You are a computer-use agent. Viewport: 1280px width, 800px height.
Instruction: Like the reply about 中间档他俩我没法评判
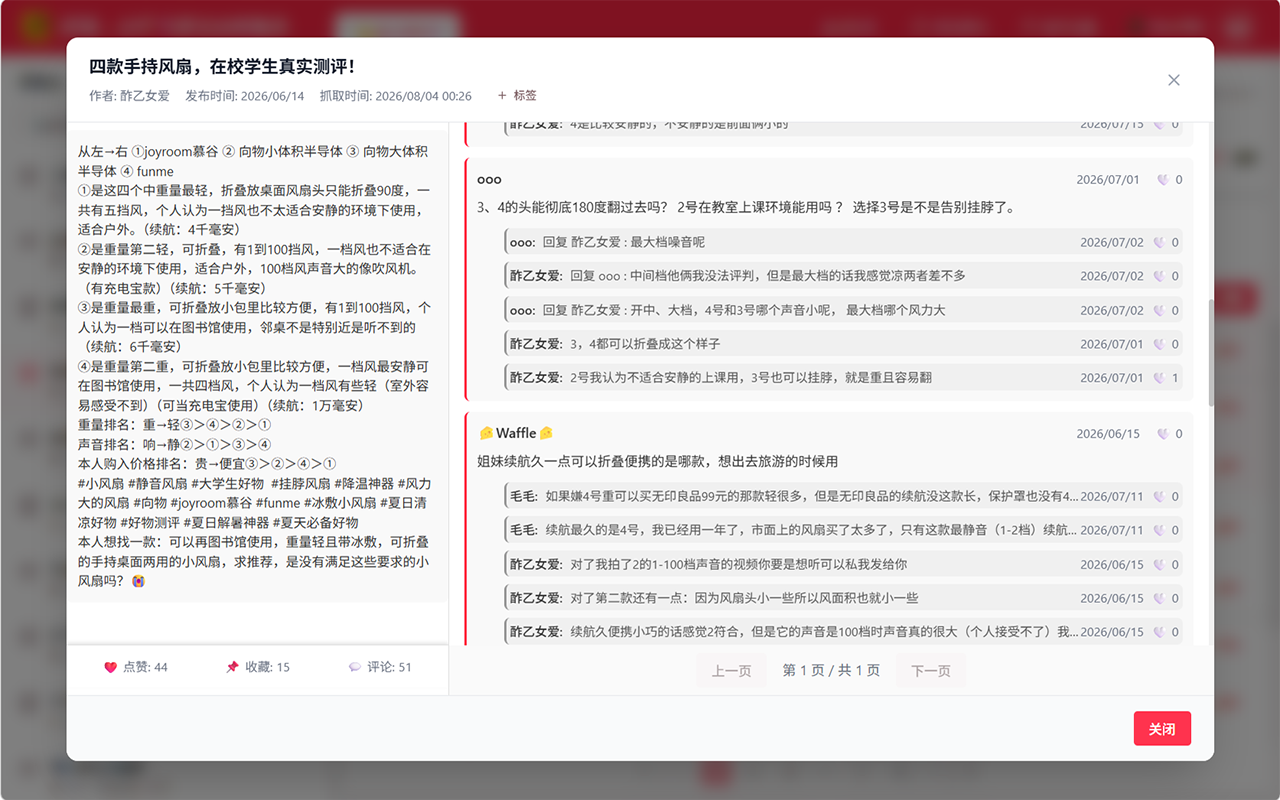click(x=1159, y=276)
